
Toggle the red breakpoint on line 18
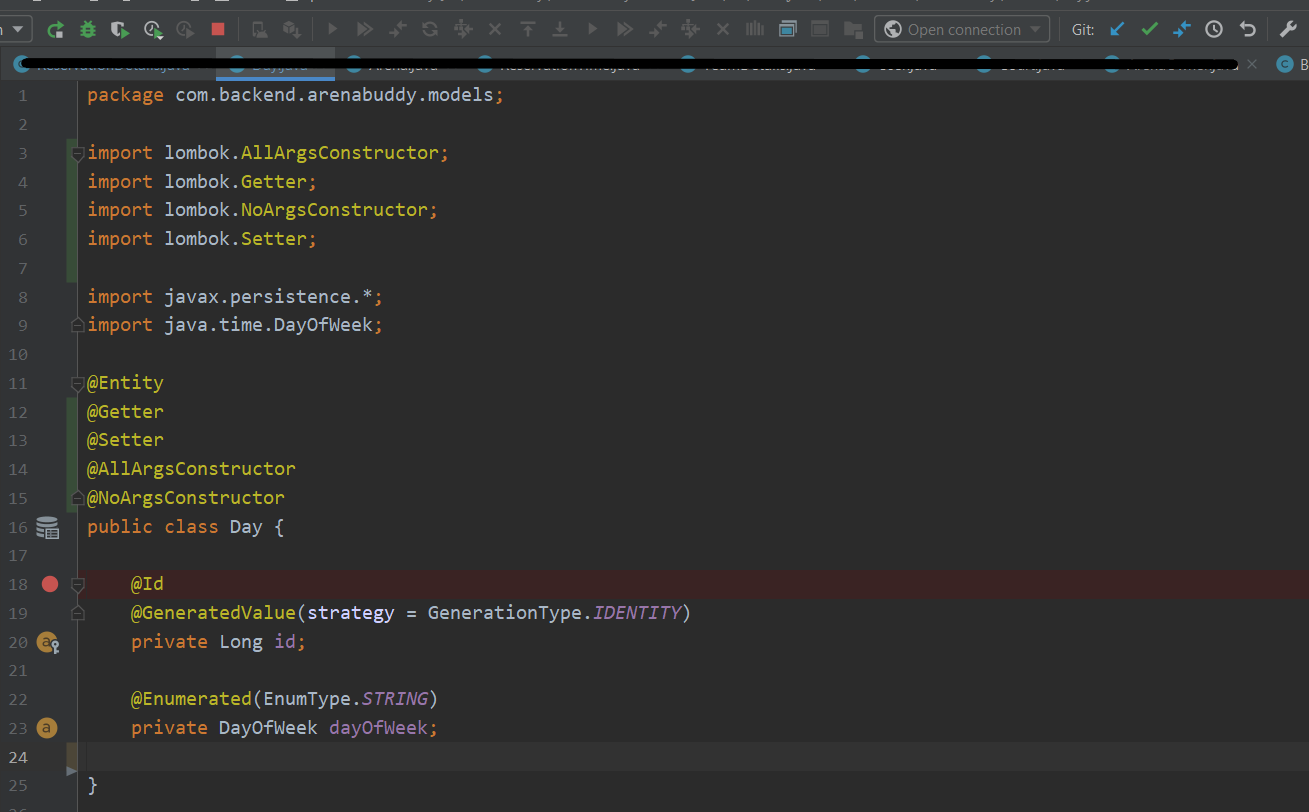pos(50,584)
